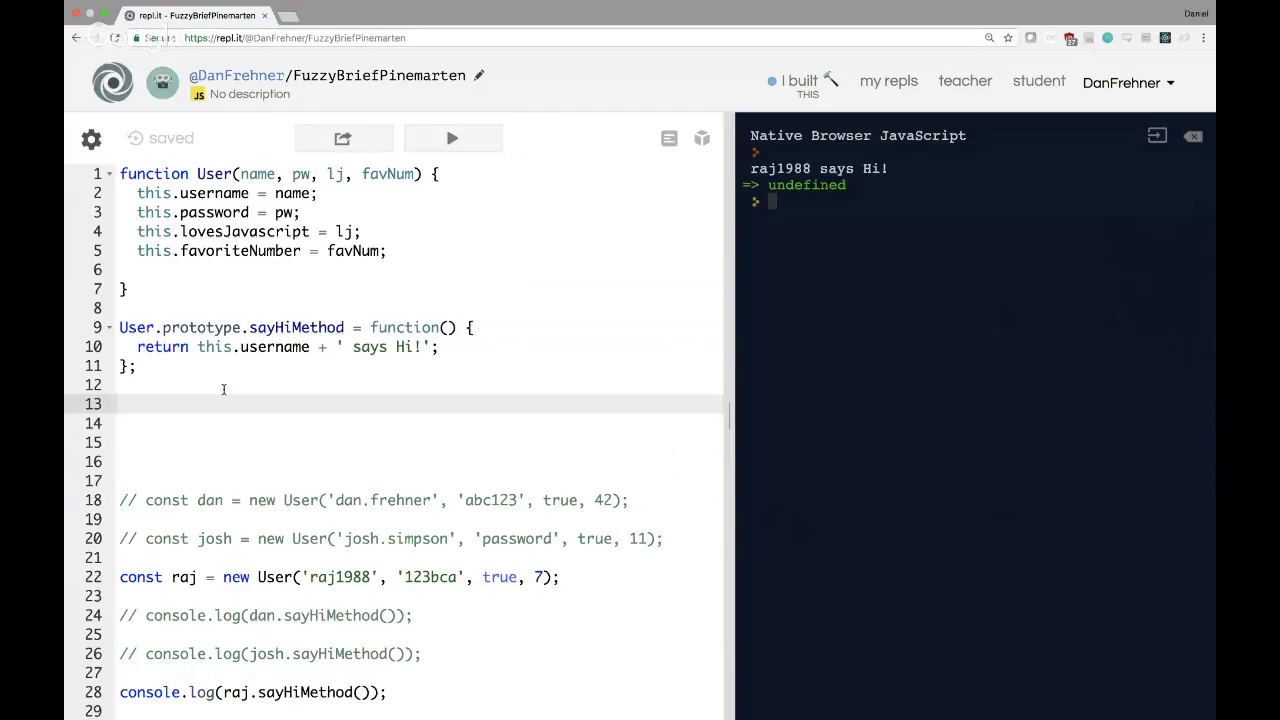Click the Chrome profile name 'Daniel'
The image size is (1280, 720).
tap(1196, 14)
